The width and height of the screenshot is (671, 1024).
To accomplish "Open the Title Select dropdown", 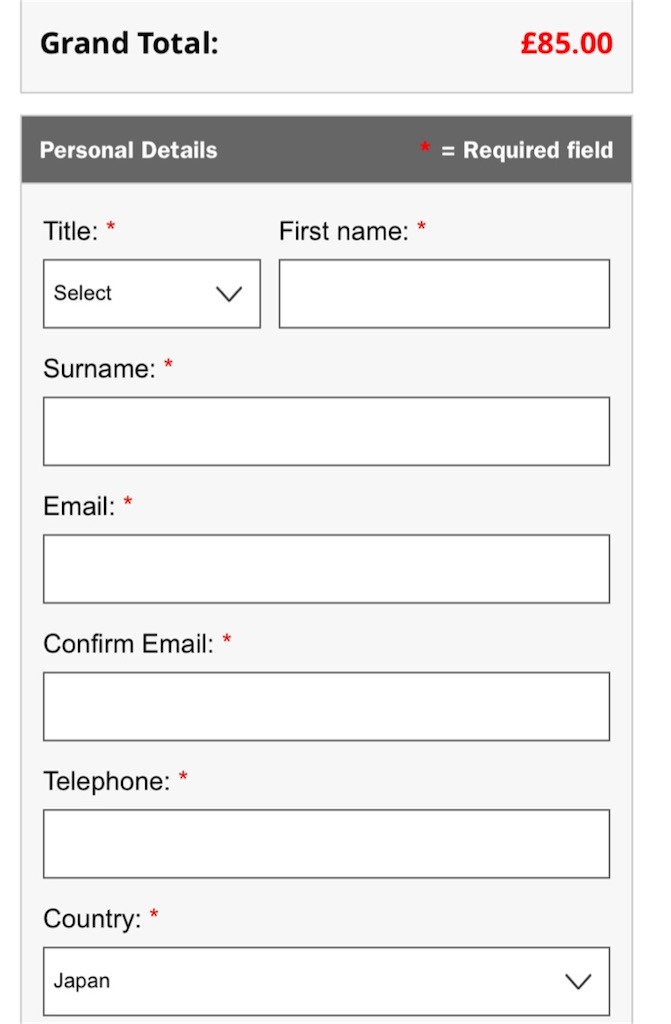I will (x=152, y=294).
